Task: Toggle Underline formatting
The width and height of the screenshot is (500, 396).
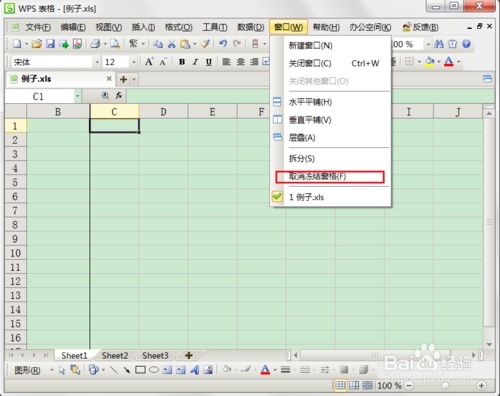Action: click(209, 62)
